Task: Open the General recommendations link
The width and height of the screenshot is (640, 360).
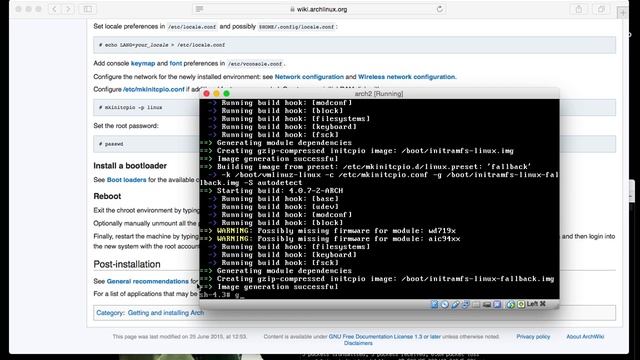Action: pos(147,281)
